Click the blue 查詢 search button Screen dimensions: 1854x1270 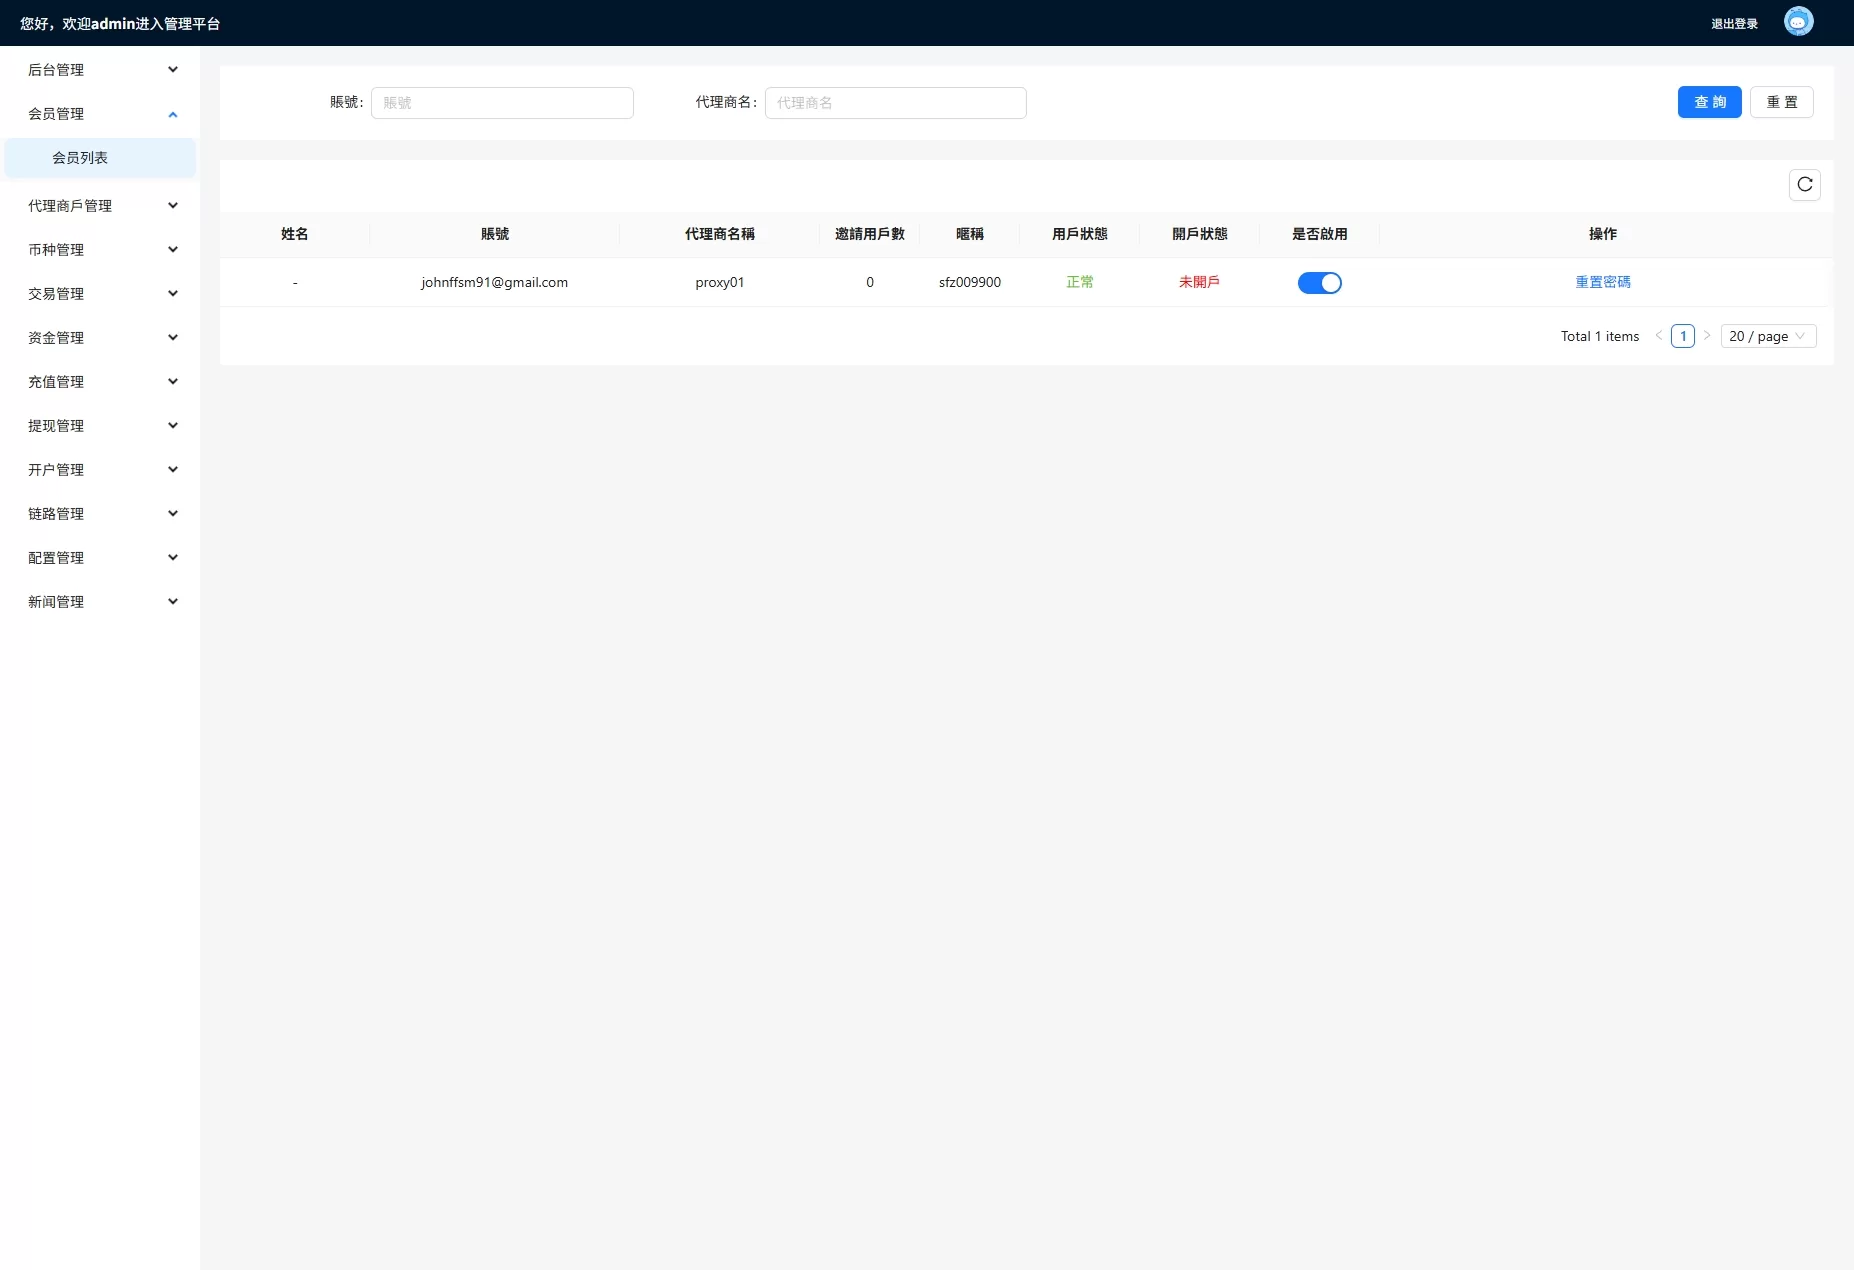[x=1709, y=102]
